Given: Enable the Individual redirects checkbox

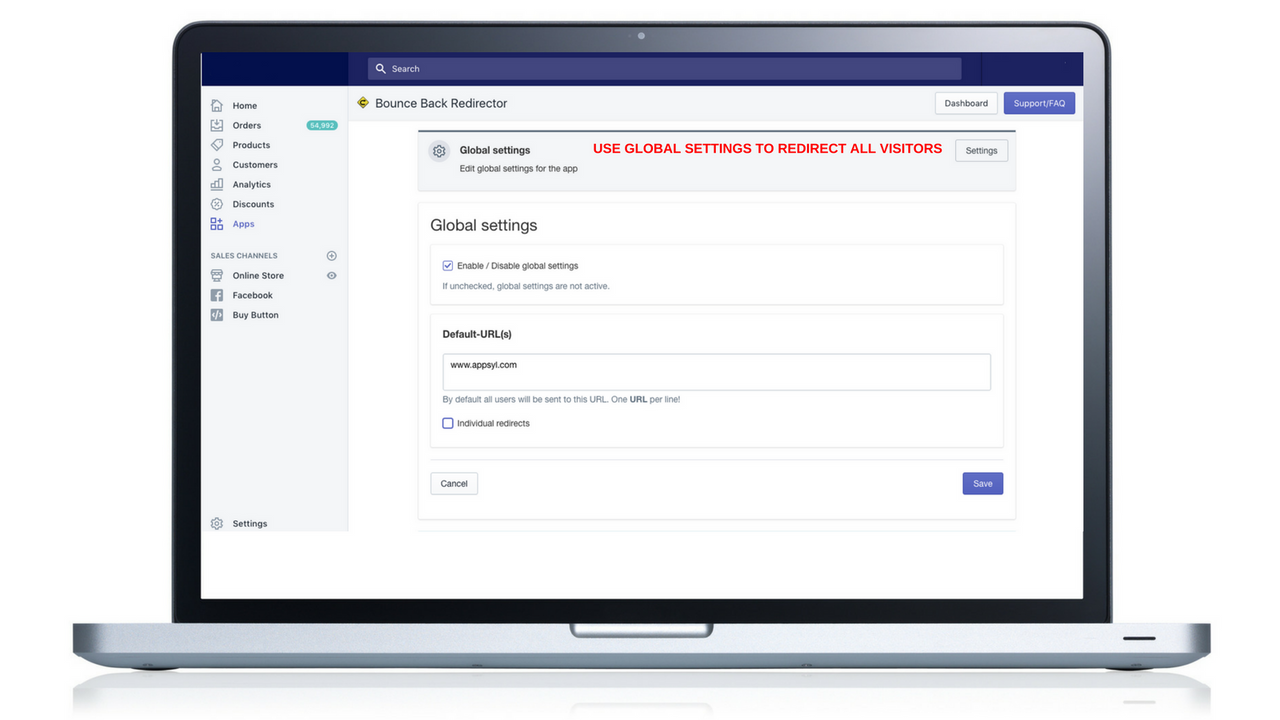Looking at the screenshot, I should point(447,423).
